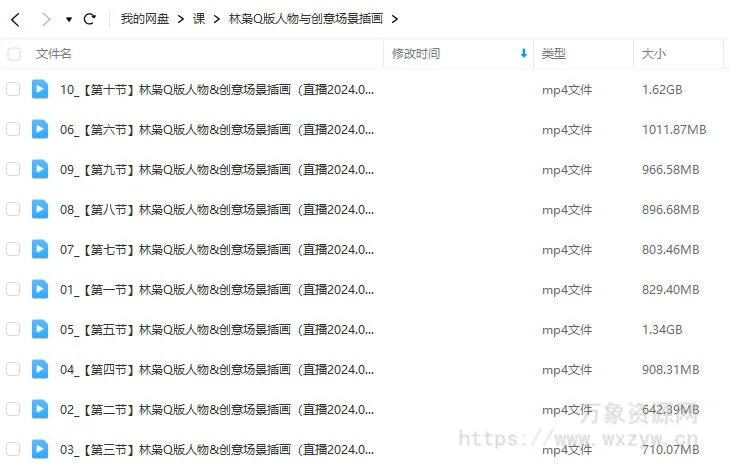Toggle sort order arrow on 修改时间 column
The height and width of the screenshot is (473, 729).
524,53
